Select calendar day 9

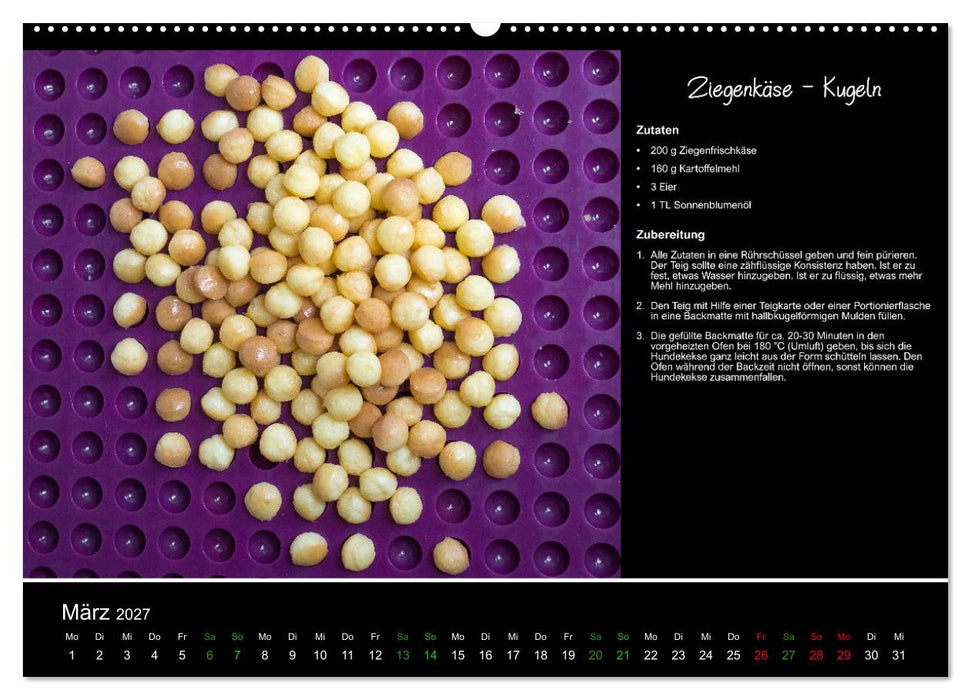292,655
